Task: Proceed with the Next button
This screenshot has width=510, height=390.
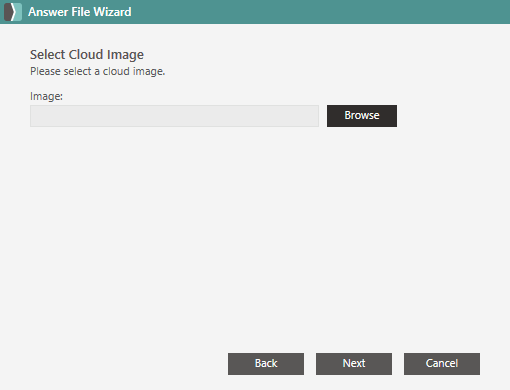Action: click(x=354, y=364)
